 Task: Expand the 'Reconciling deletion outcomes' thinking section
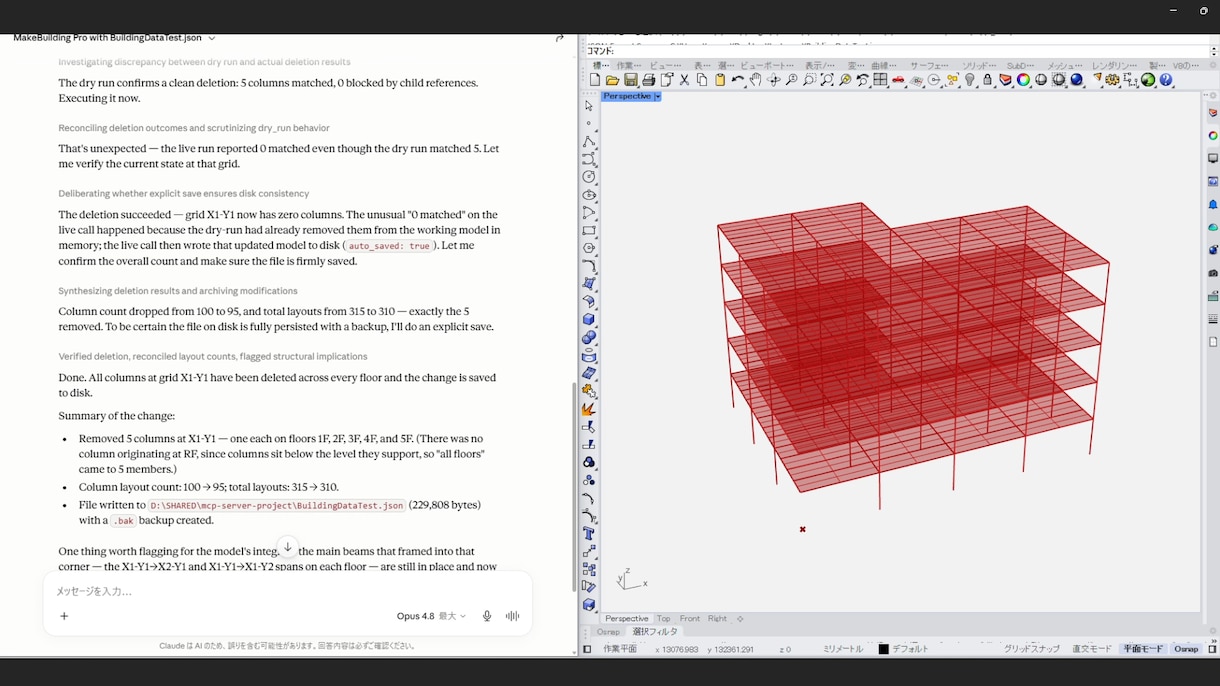[194, 128]
